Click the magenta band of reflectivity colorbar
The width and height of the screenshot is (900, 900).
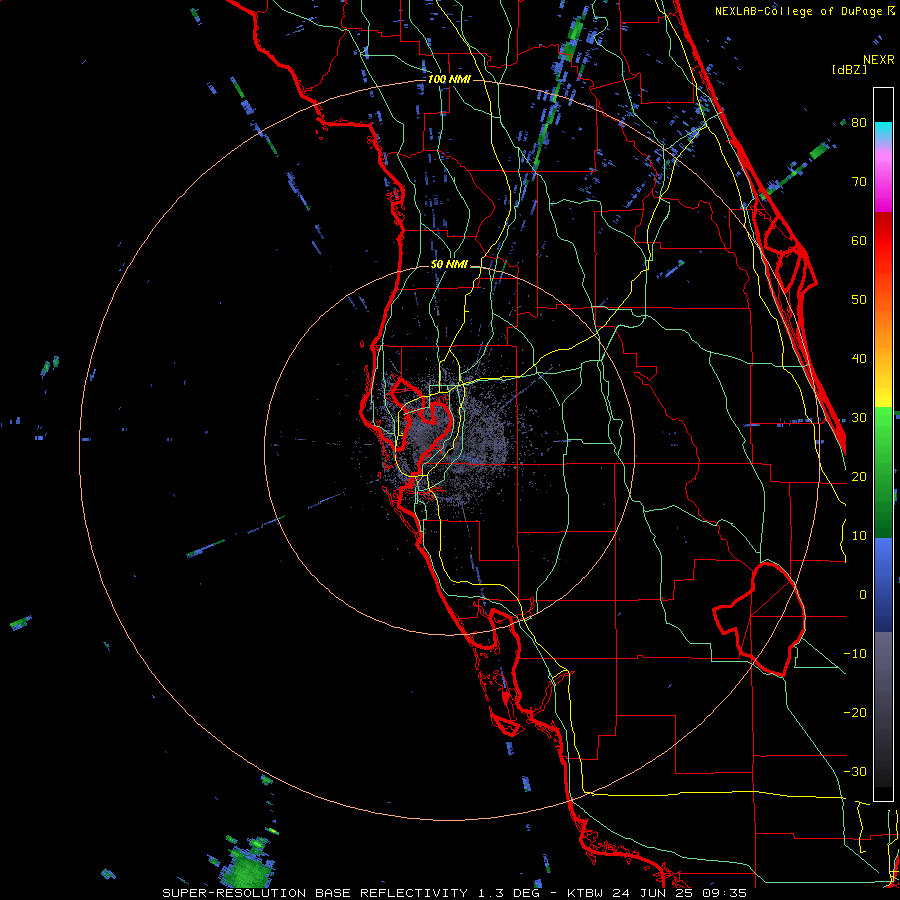tap(883, 181)
